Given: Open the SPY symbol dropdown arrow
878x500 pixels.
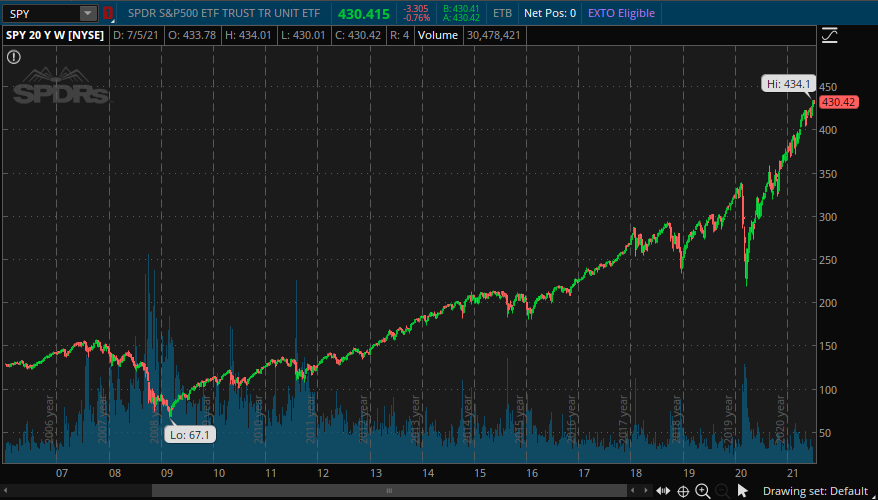Looking at the screenshot, I should tap(88, 13).
